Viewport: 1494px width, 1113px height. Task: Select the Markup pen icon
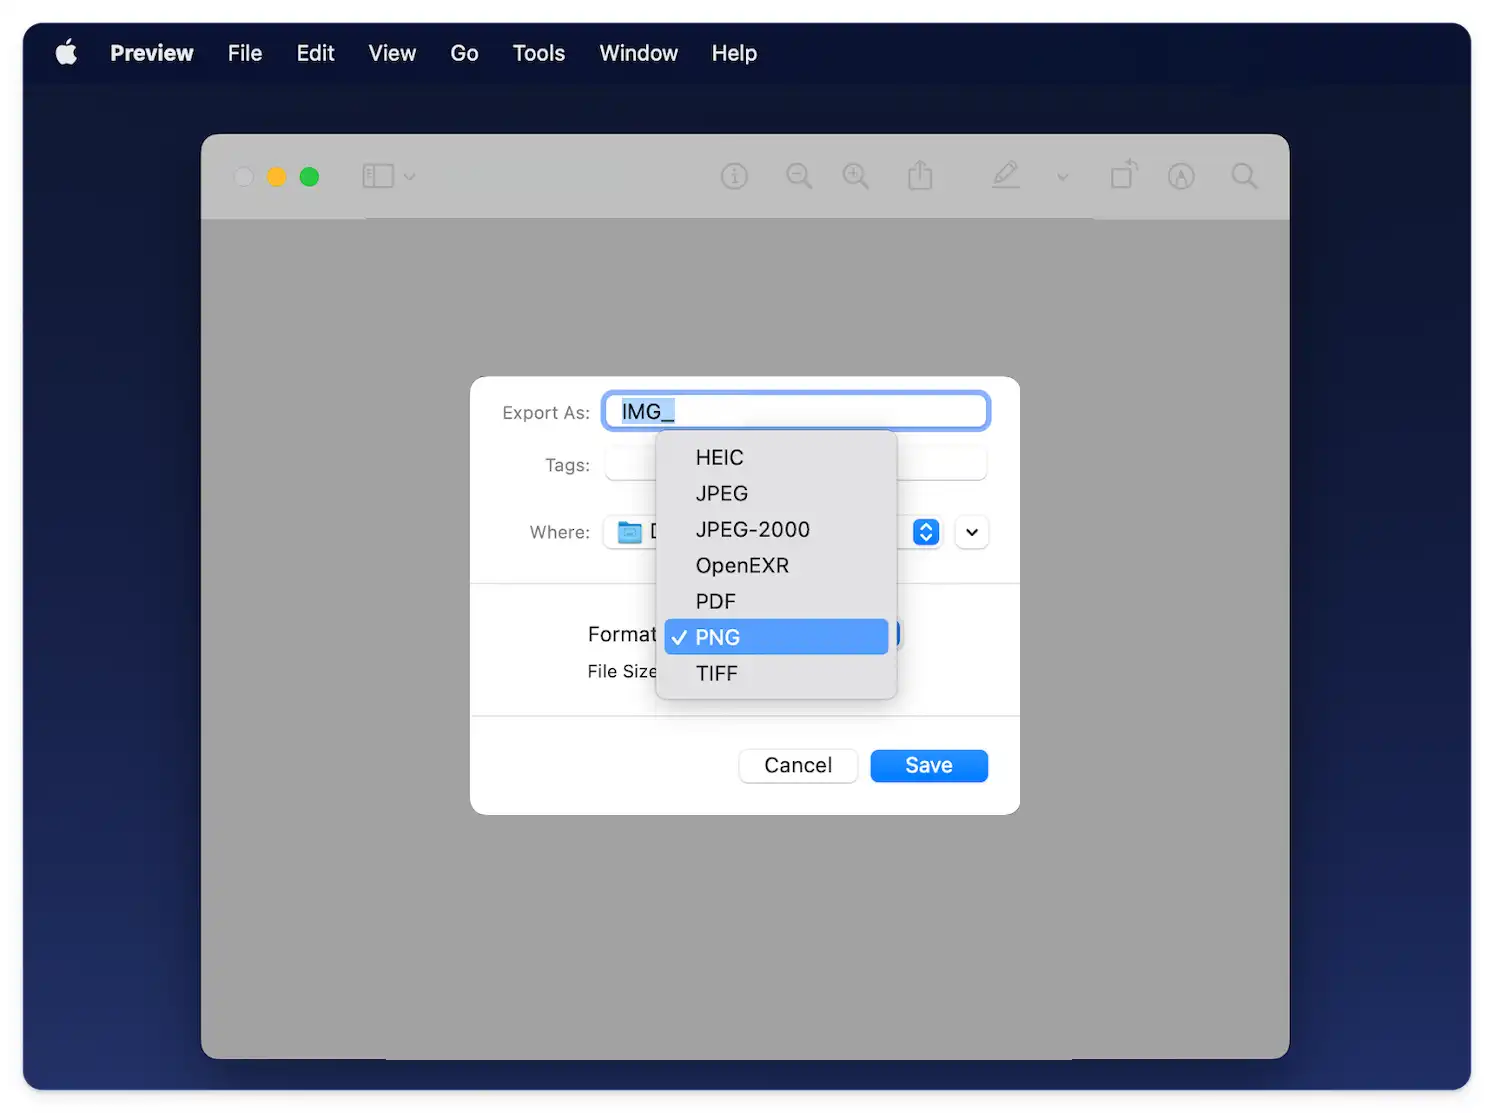pyautogui.click(x=1005, y=176)
